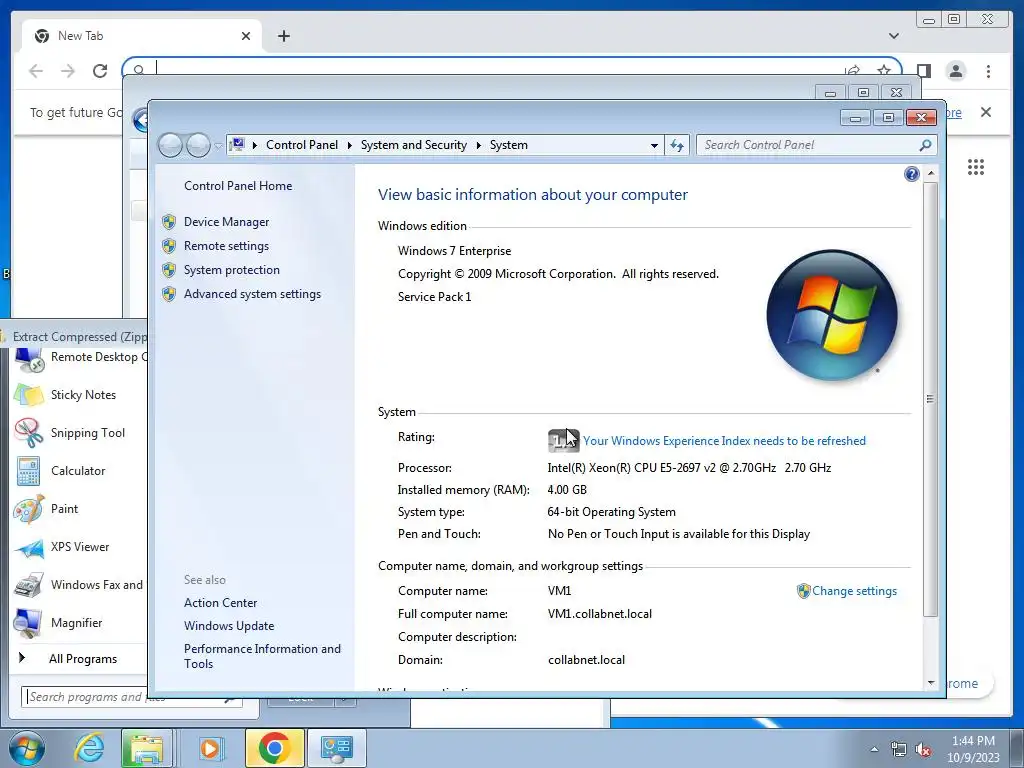The width and height of the screenshot is (1024, 768).
Task: Open Internet Explorer from taskbar
Action: (x=89, y=748)
